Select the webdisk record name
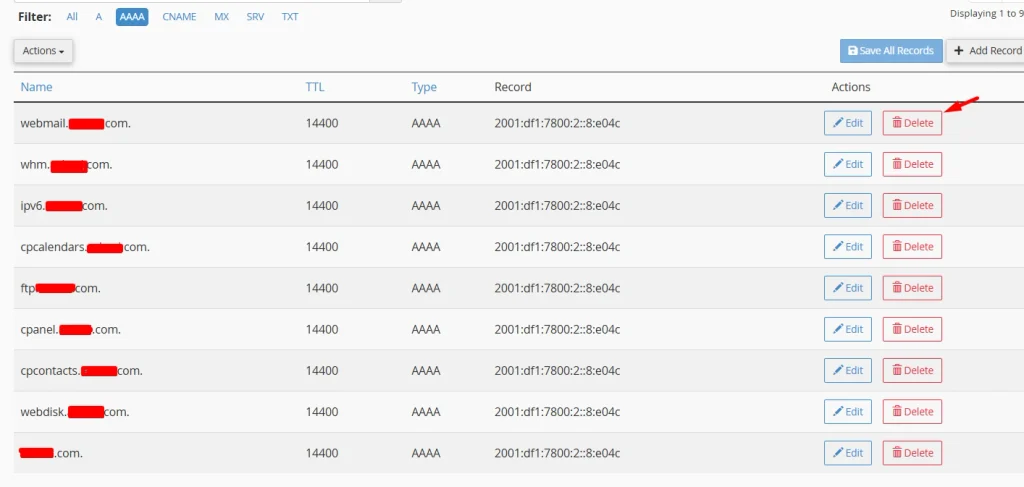1024x487 pixels. tap(74, 412)
